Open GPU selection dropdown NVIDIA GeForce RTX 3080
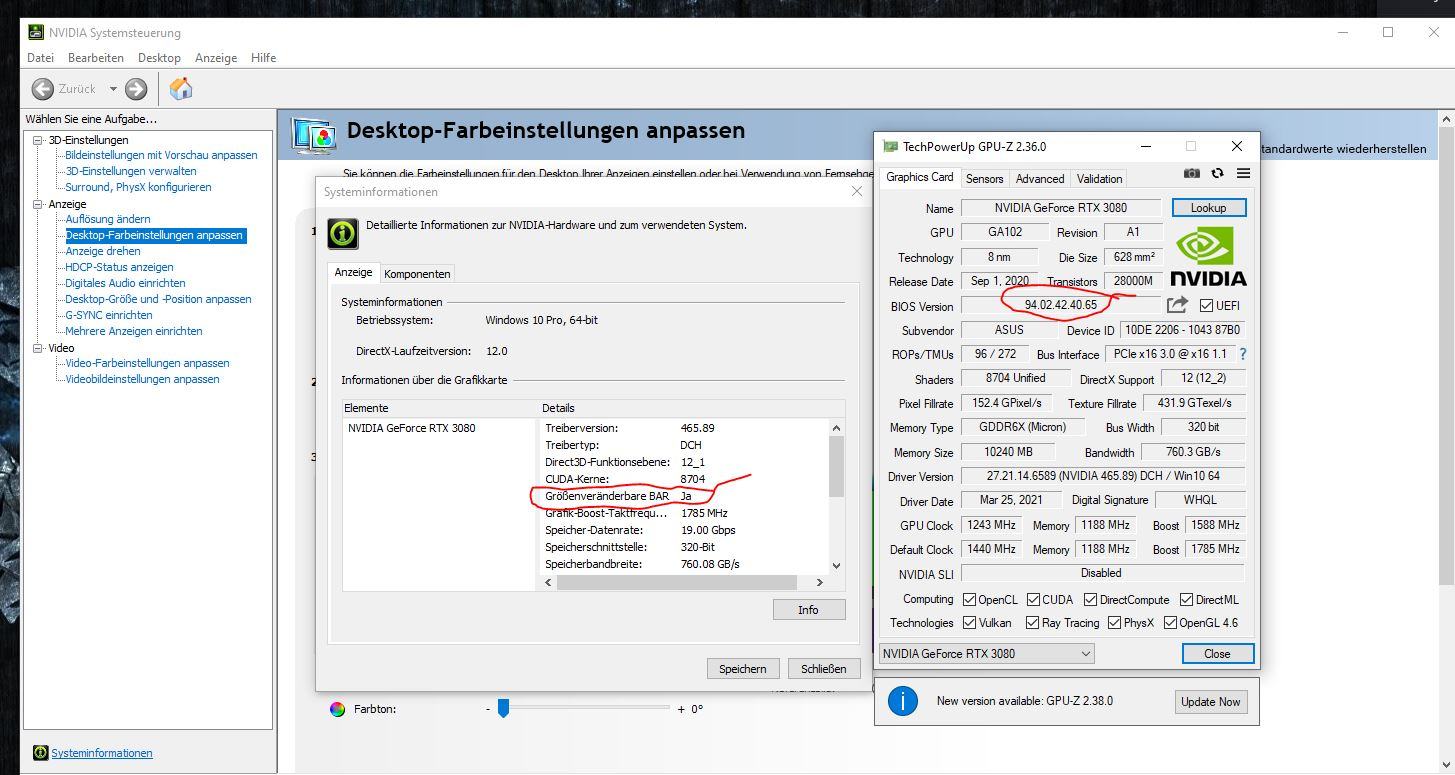 pos(986,654)
